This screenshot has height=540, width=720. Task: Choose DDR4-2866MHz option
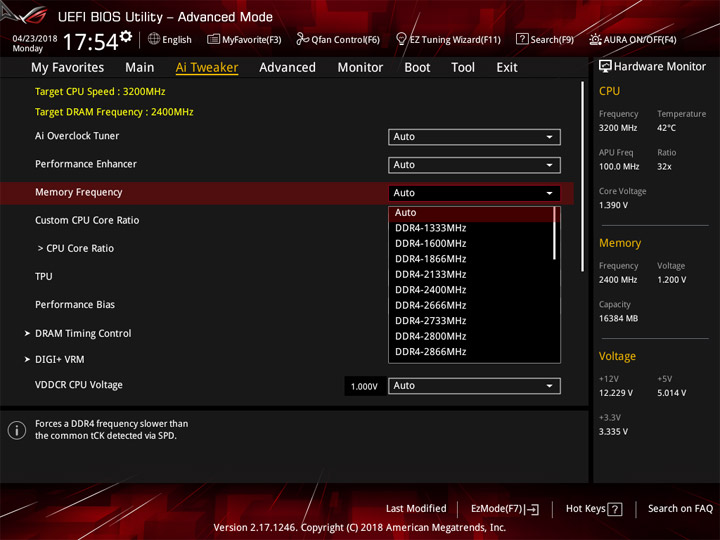click(472, 352)
